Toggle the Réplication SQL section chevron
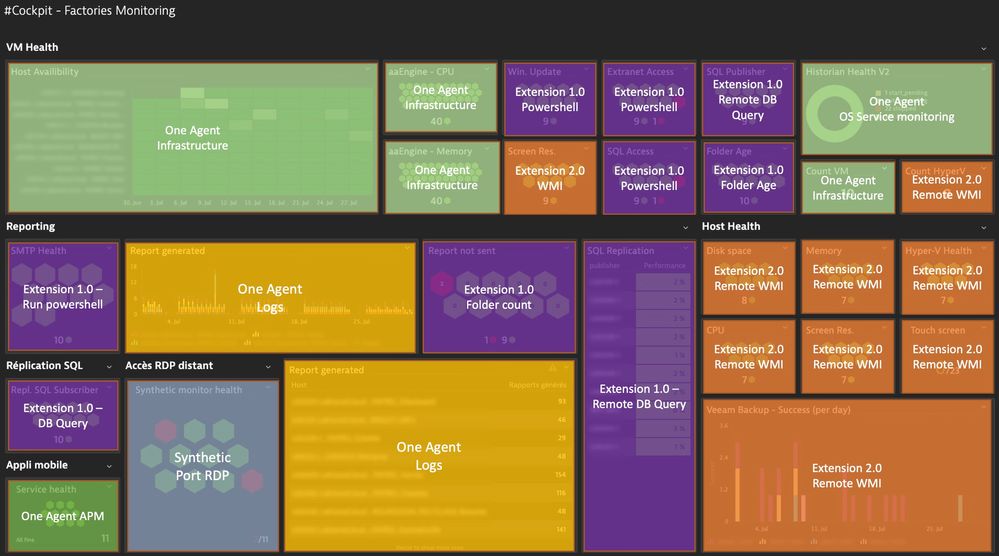The height and width of the screenshot is (556, 999). point(111,366)
